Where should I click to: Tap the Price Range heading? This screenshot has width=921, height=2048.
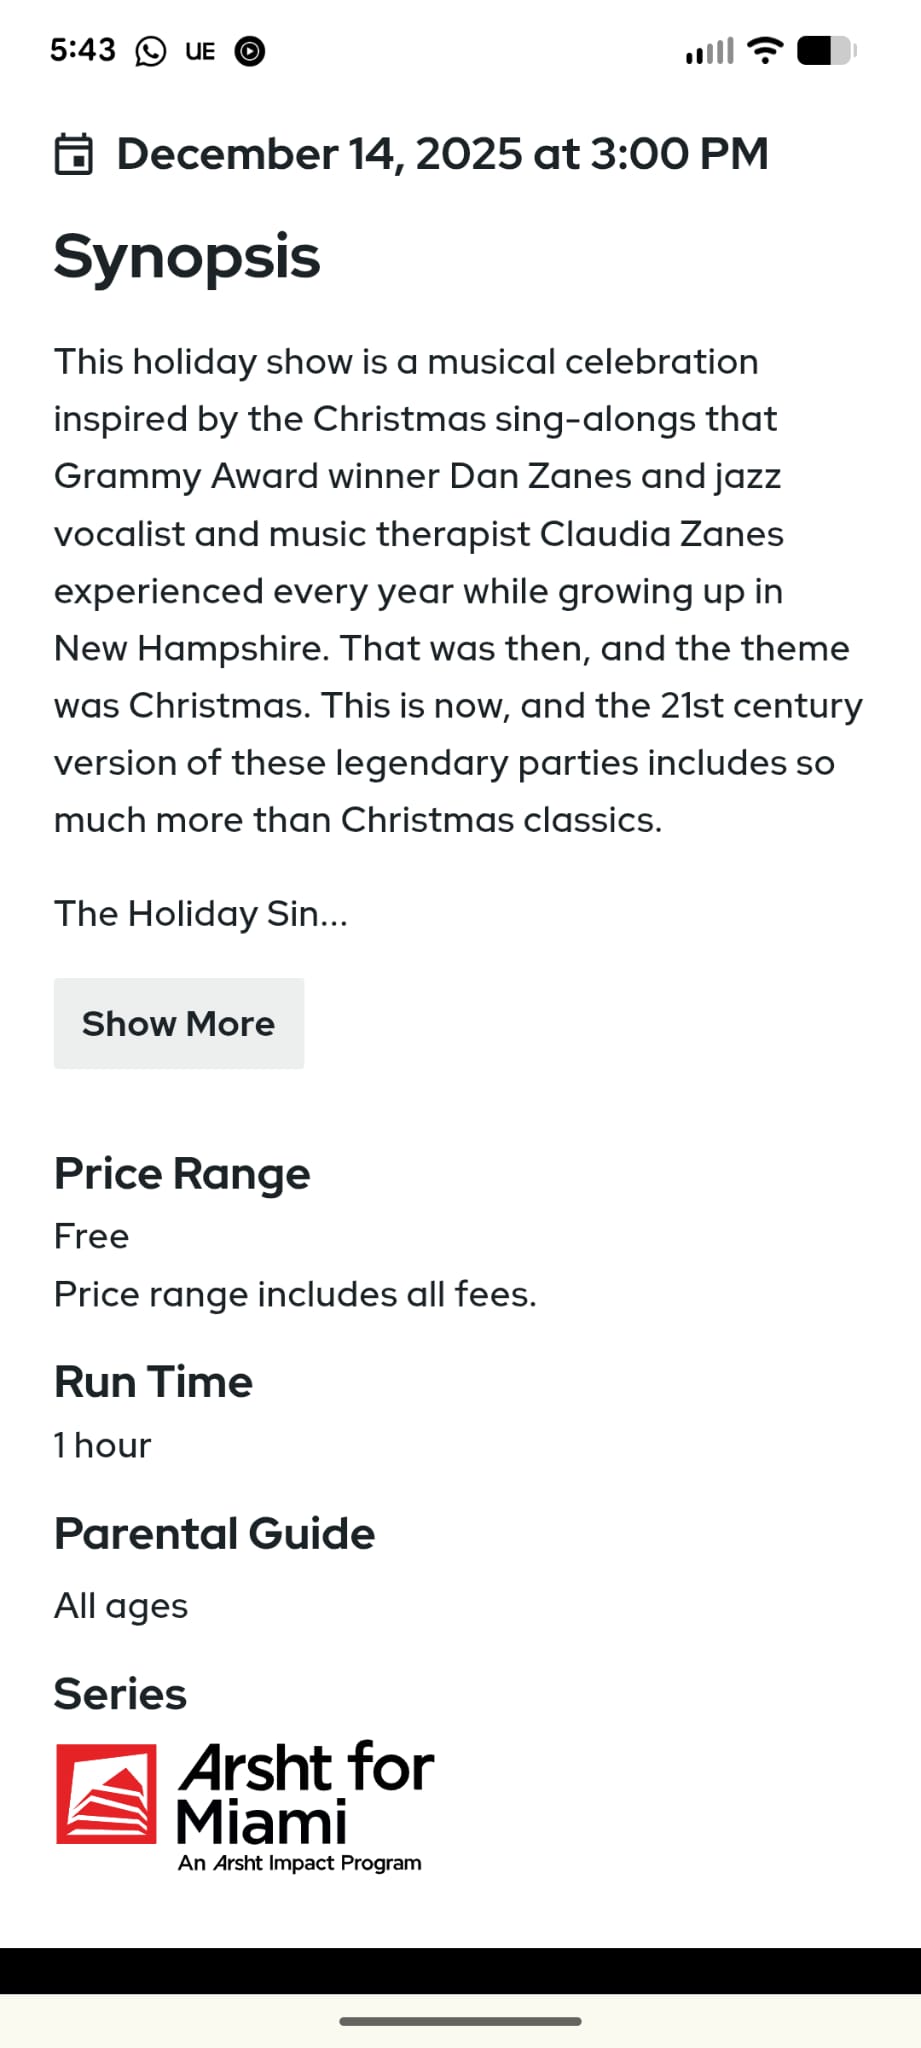tap(182, 1174)
